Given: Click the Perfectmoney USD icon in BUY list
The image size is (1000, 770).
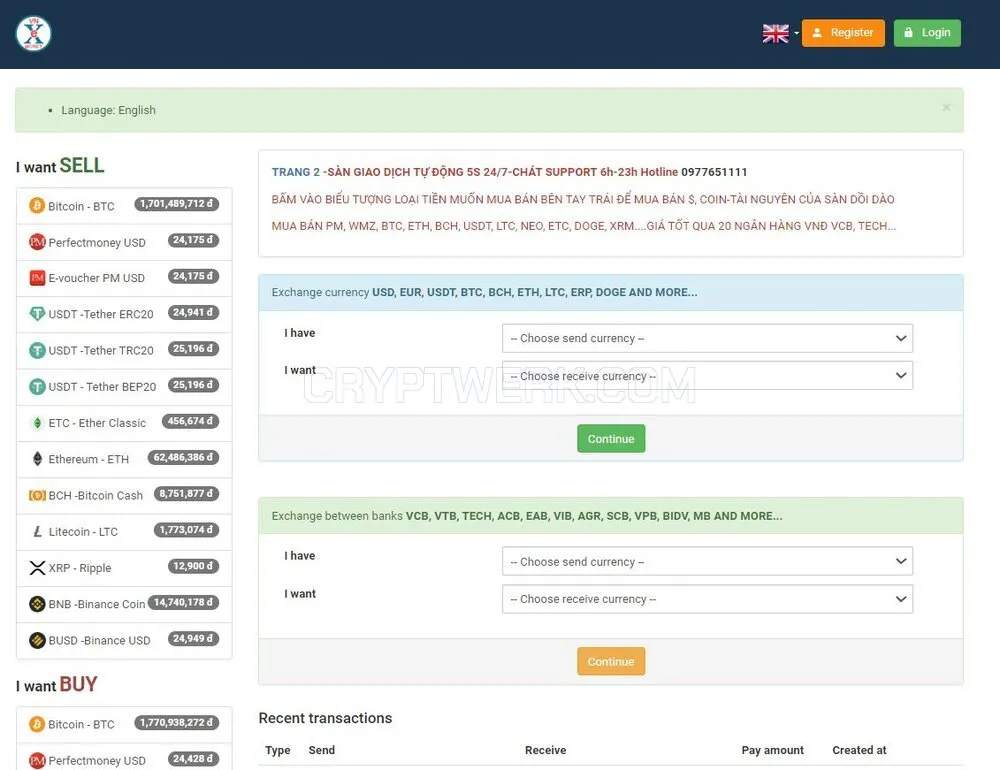Looking at the screenshot, I should [x=37, y=760].
